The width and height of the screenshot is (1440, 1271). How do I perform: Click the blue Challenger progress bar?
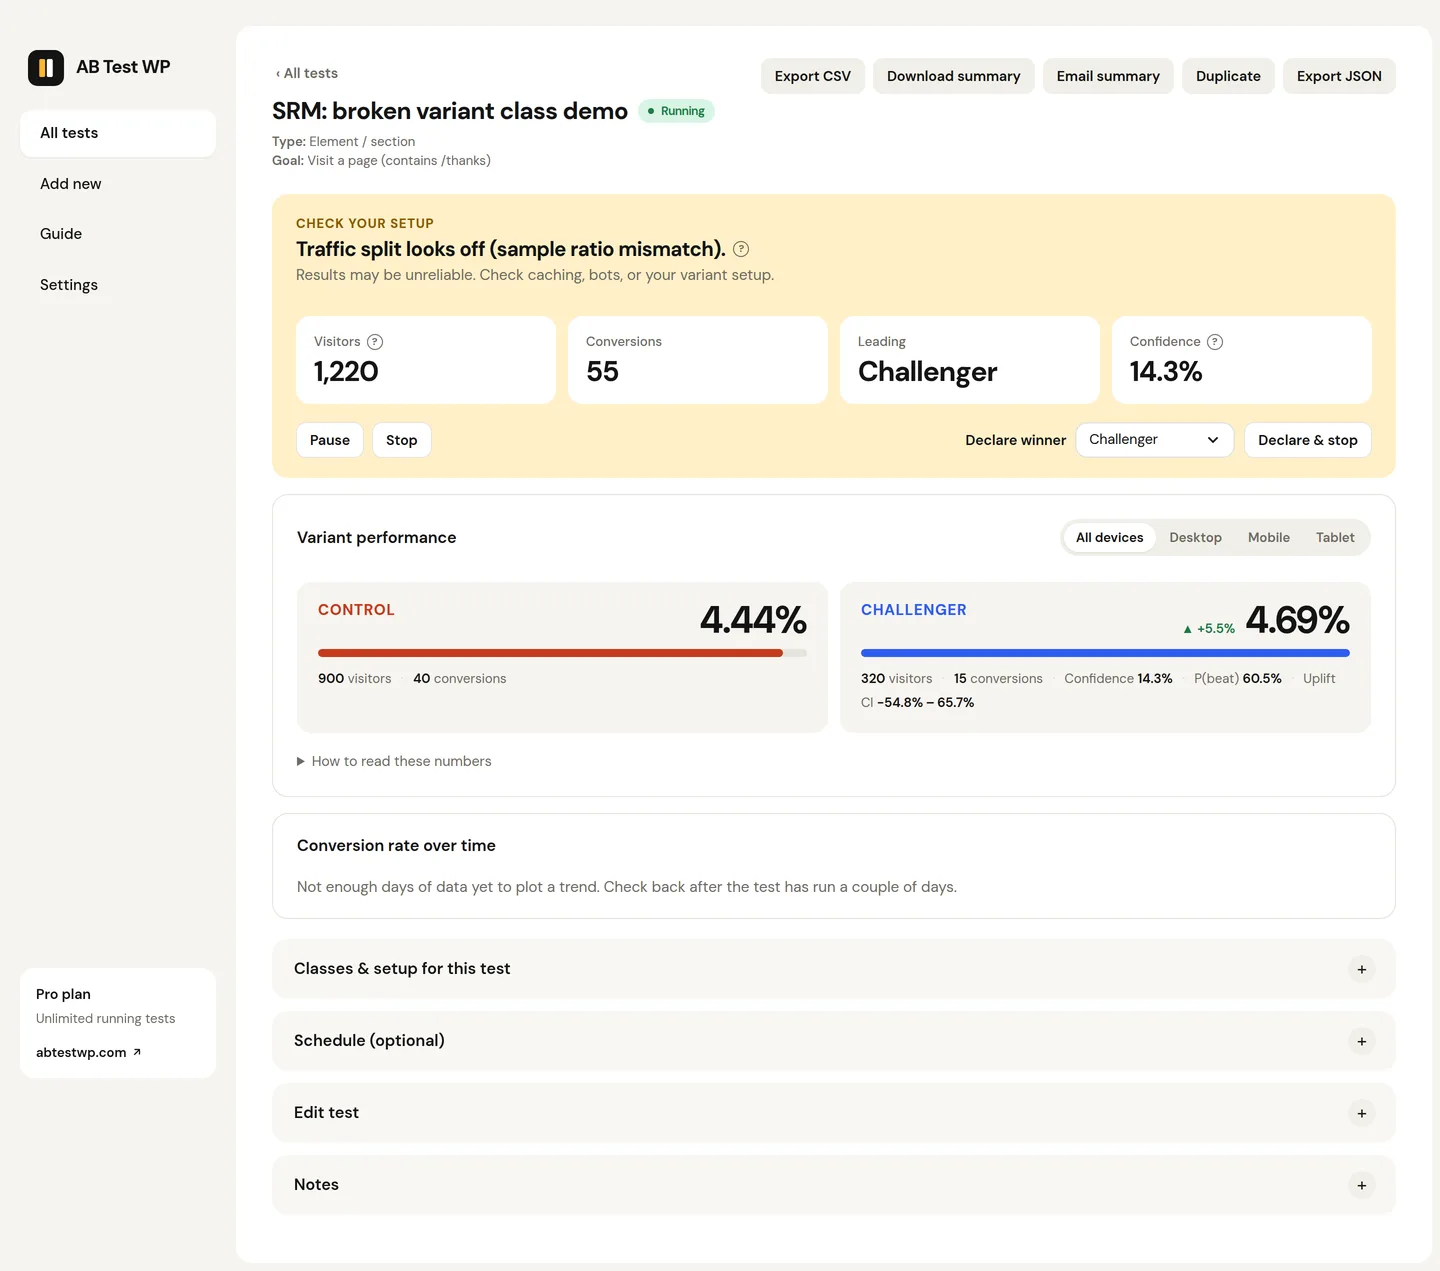click(x=1105, y=653)
